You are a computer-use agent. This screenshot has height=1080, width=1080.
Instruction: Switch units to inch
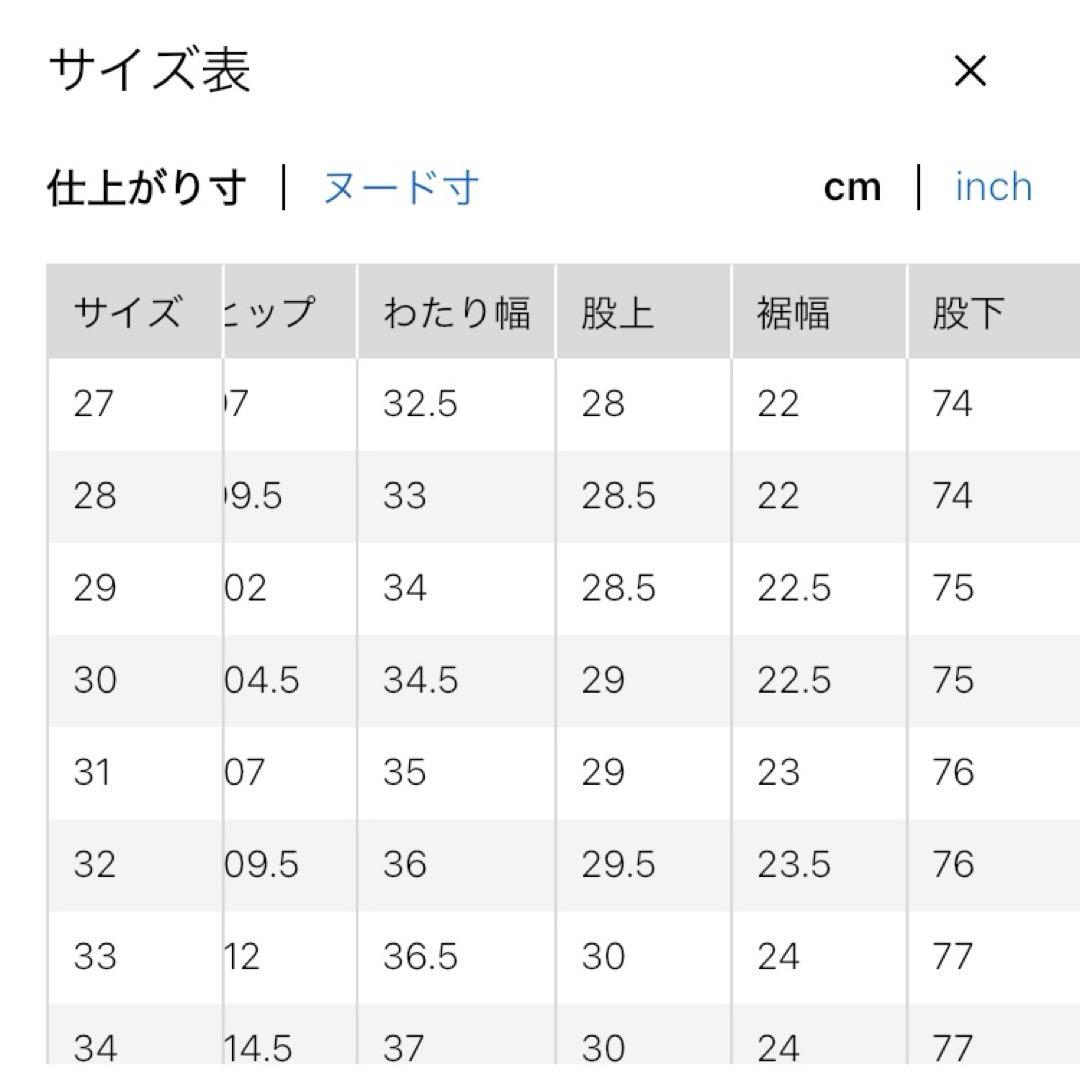click(x=993, y=188)
